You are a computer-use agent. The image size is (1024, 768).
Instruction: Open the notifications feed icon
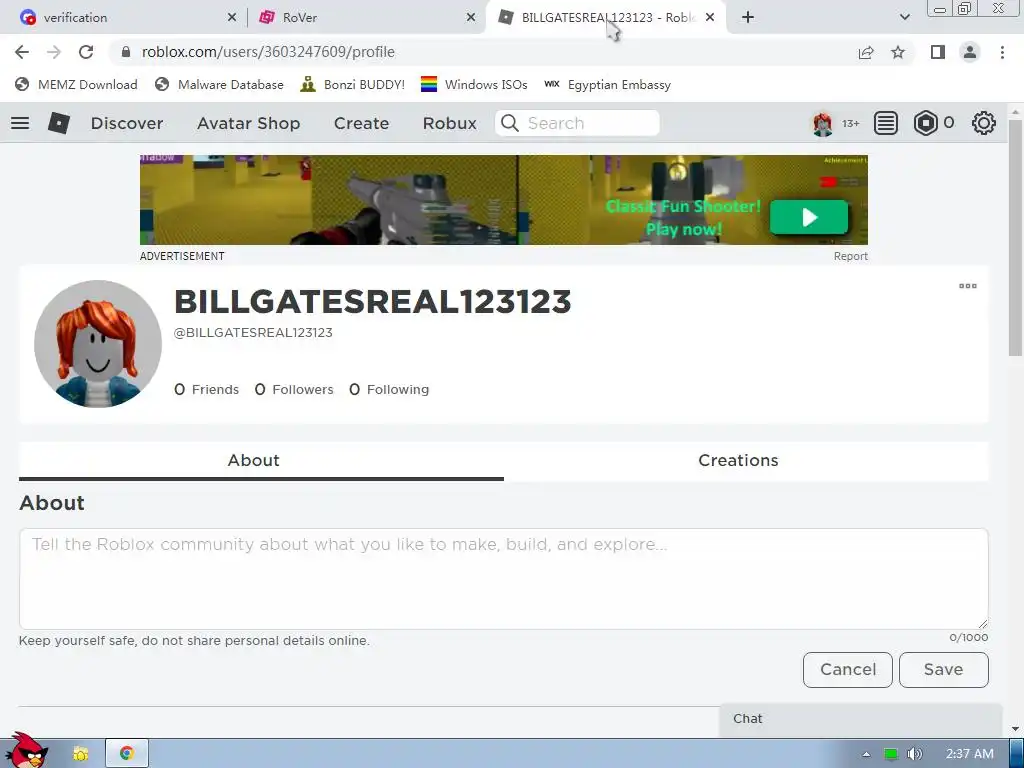(886, 123)
